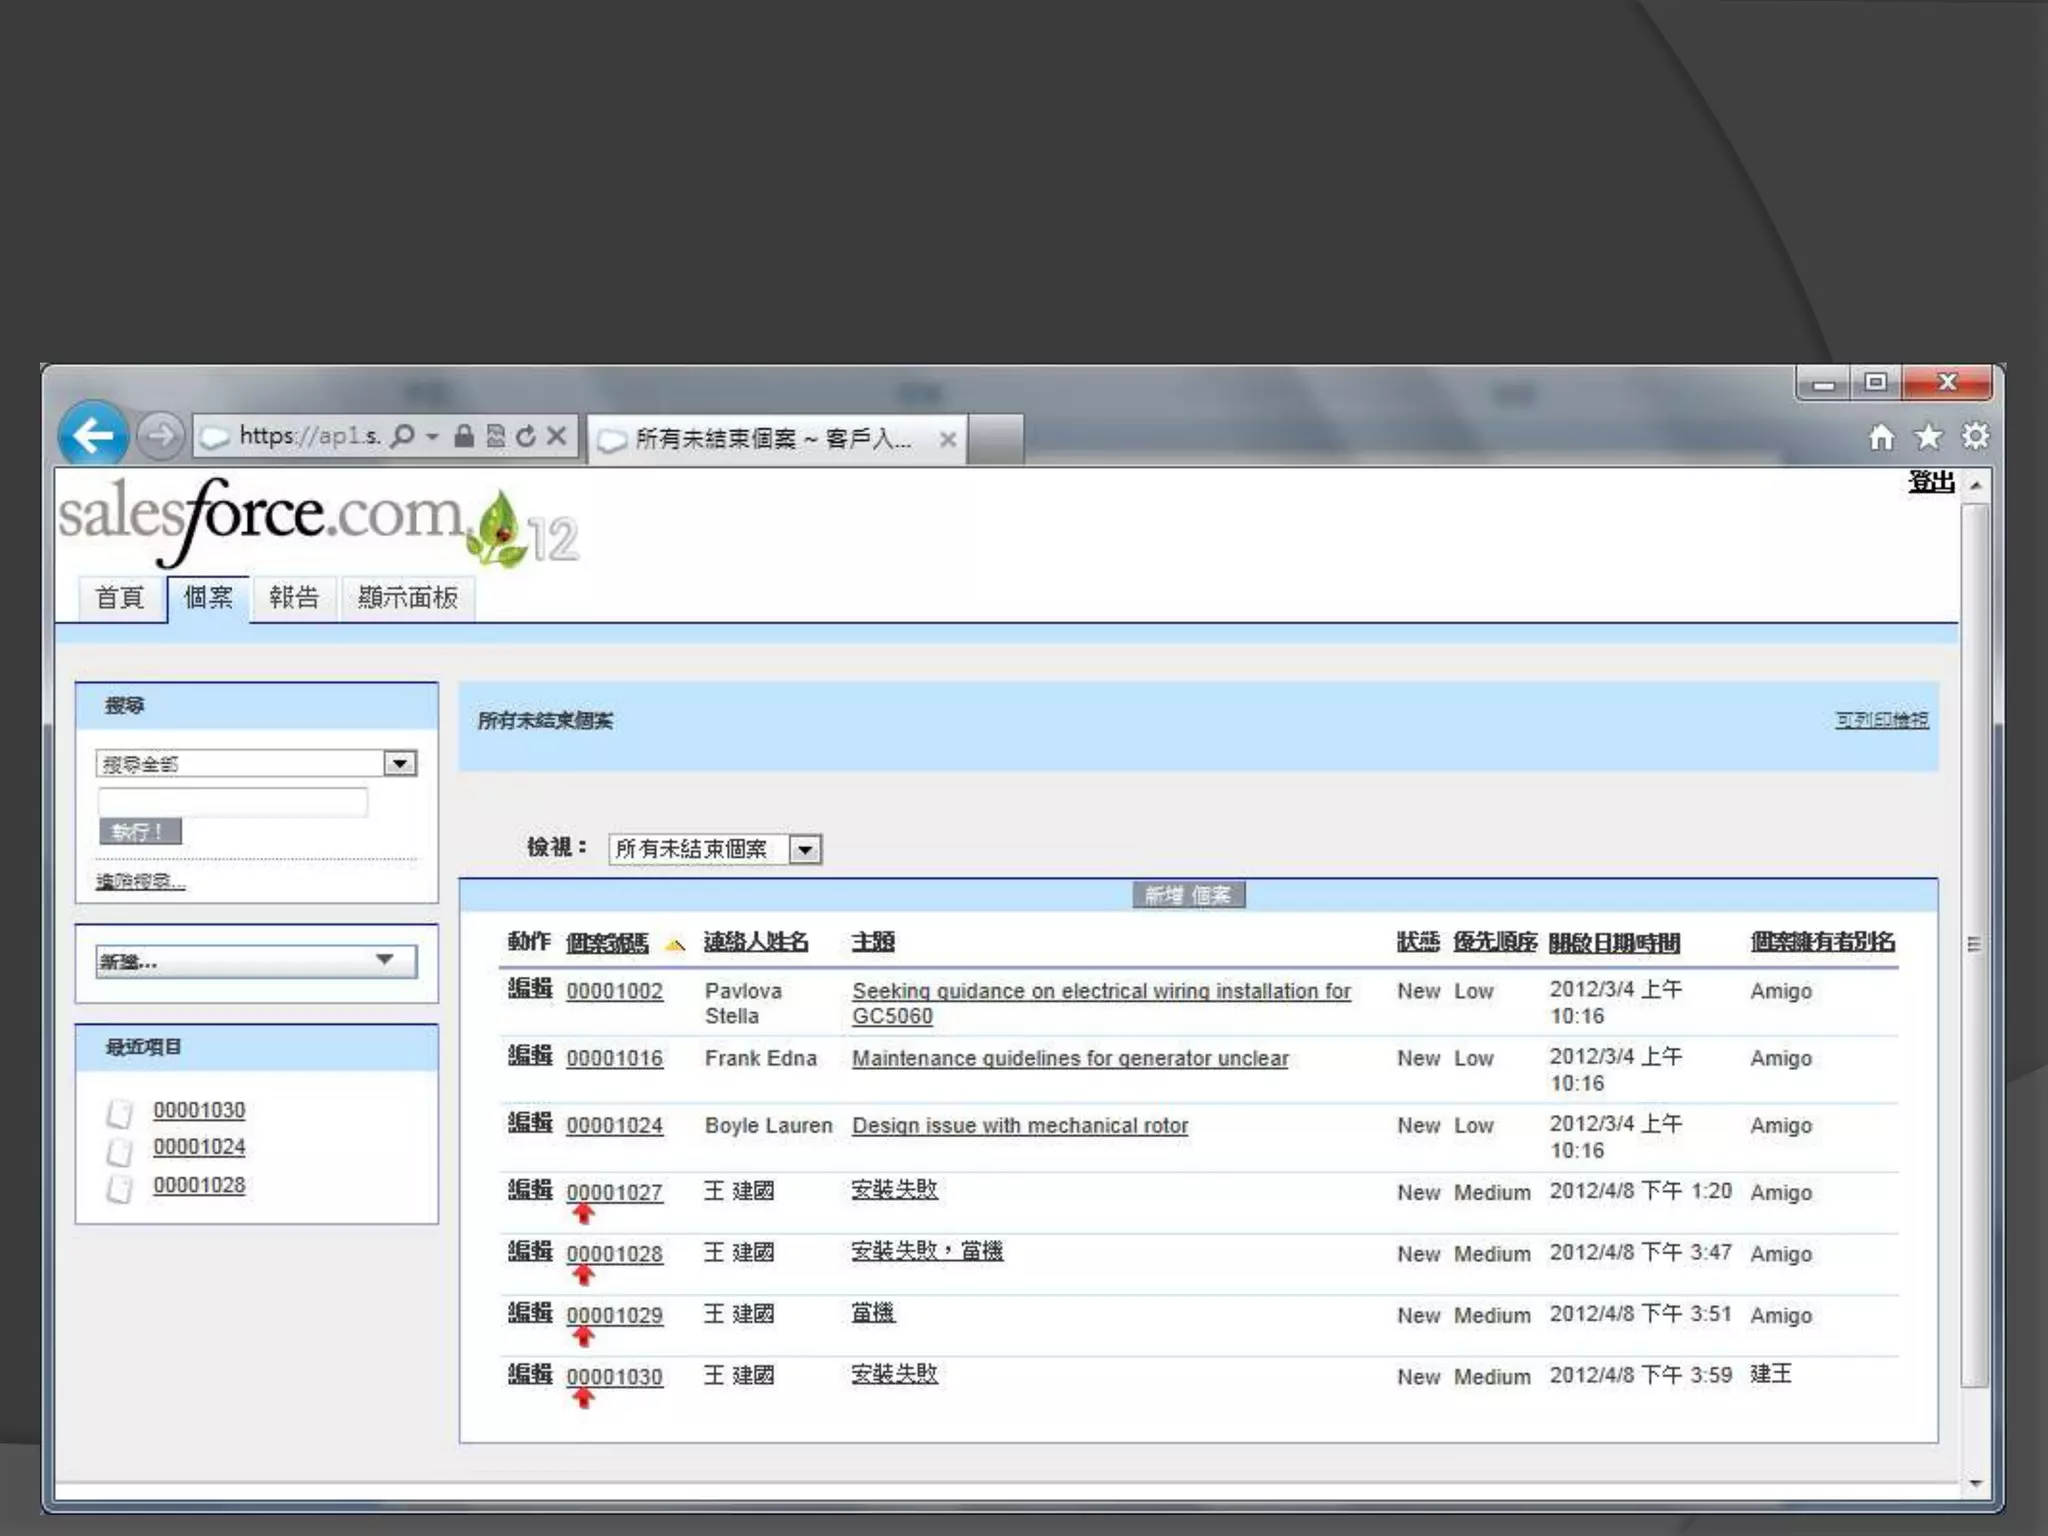The width and height of the screenshot is (2048, 1536).
Task: Click the sidebar search text field
Action: click(233, 801)
